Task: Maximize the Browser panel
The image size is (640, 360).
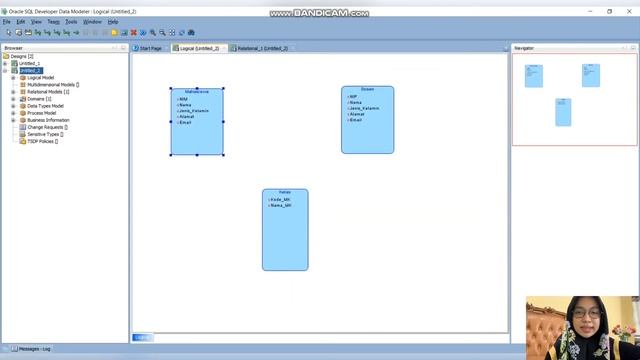Action: tap(123, 48)
